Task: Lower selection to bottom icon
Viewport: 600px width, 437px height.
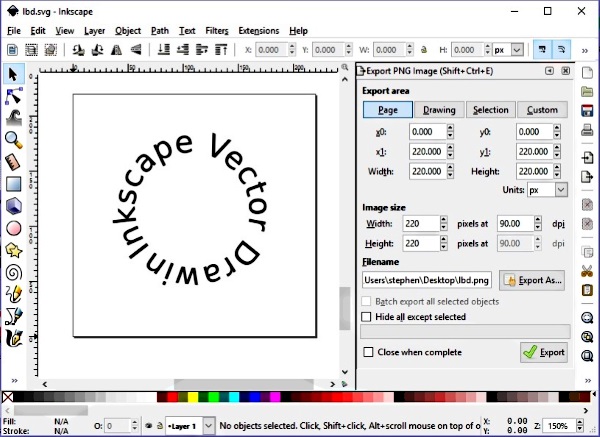Action: pyautogui.click(x=164, y=50)
